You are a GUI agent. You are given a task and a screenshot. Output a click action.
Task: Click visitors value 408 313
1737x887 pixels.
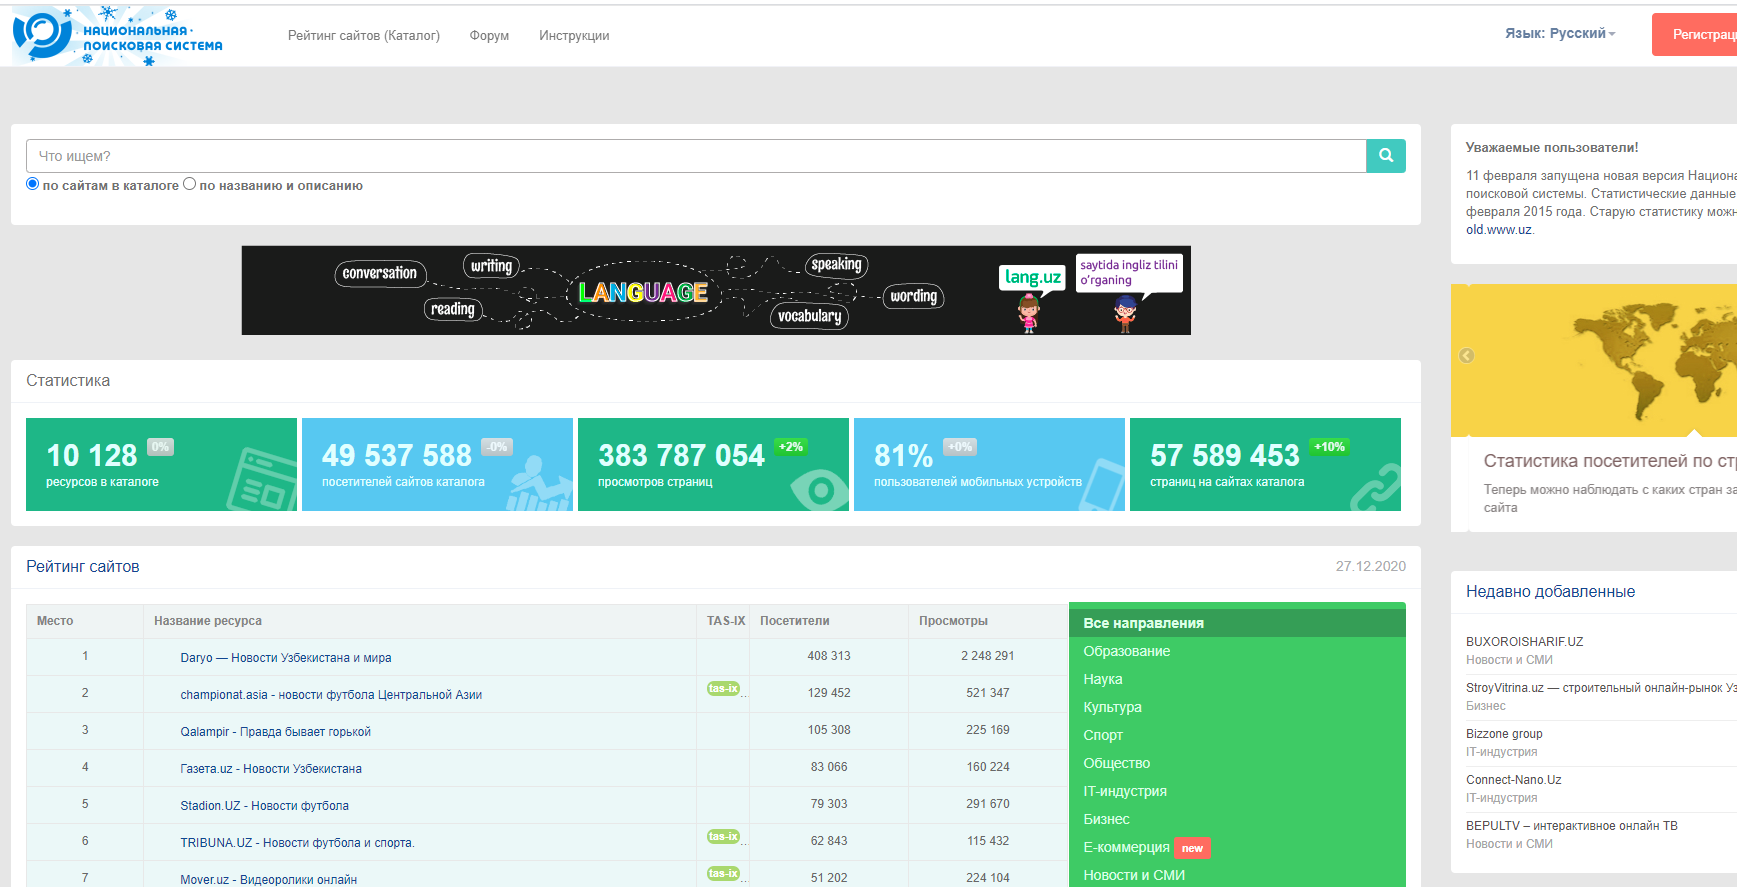click(829, 656)
